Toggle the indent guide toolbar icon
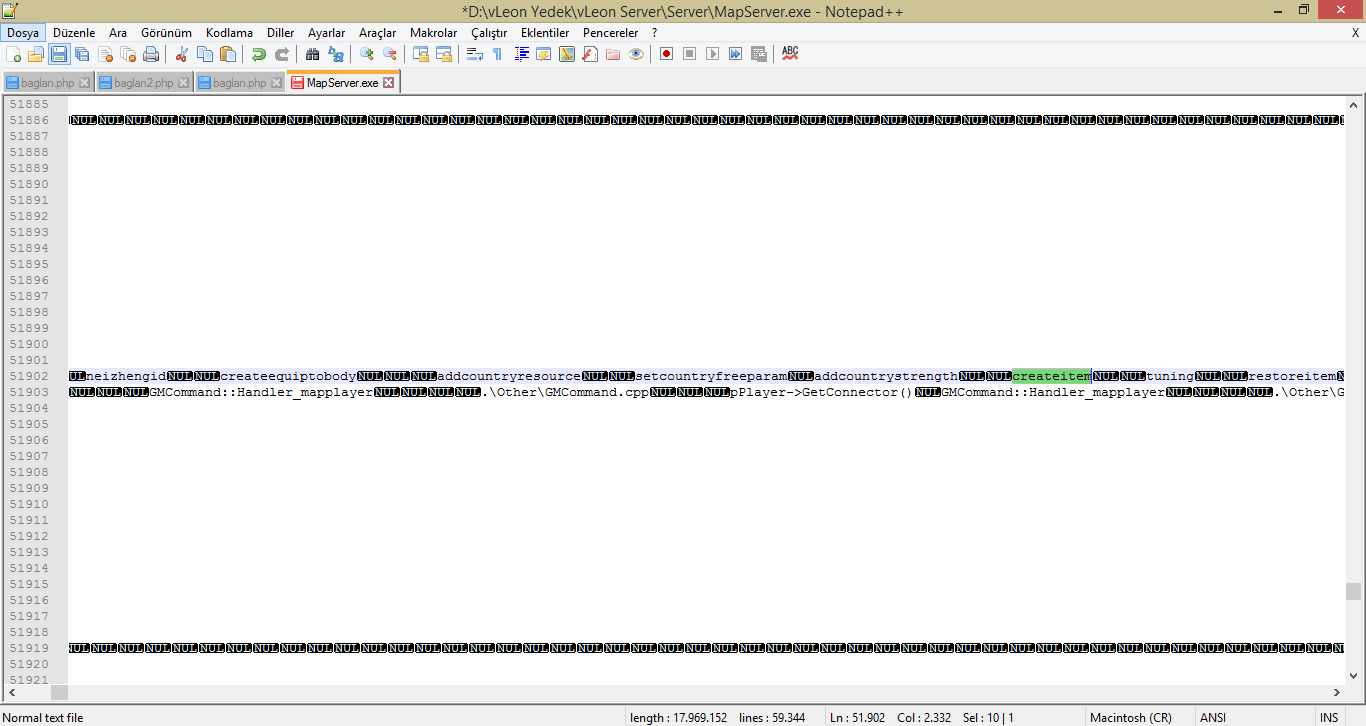 coord(521,54)
